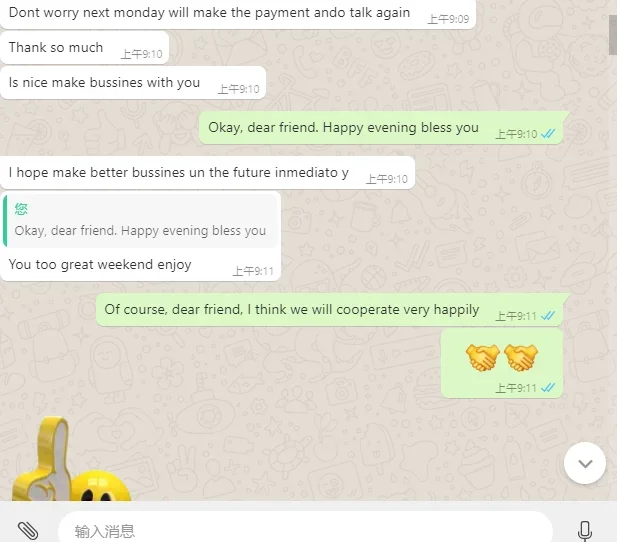
Task: Click the microphone voice message icon
Action: 585,531
